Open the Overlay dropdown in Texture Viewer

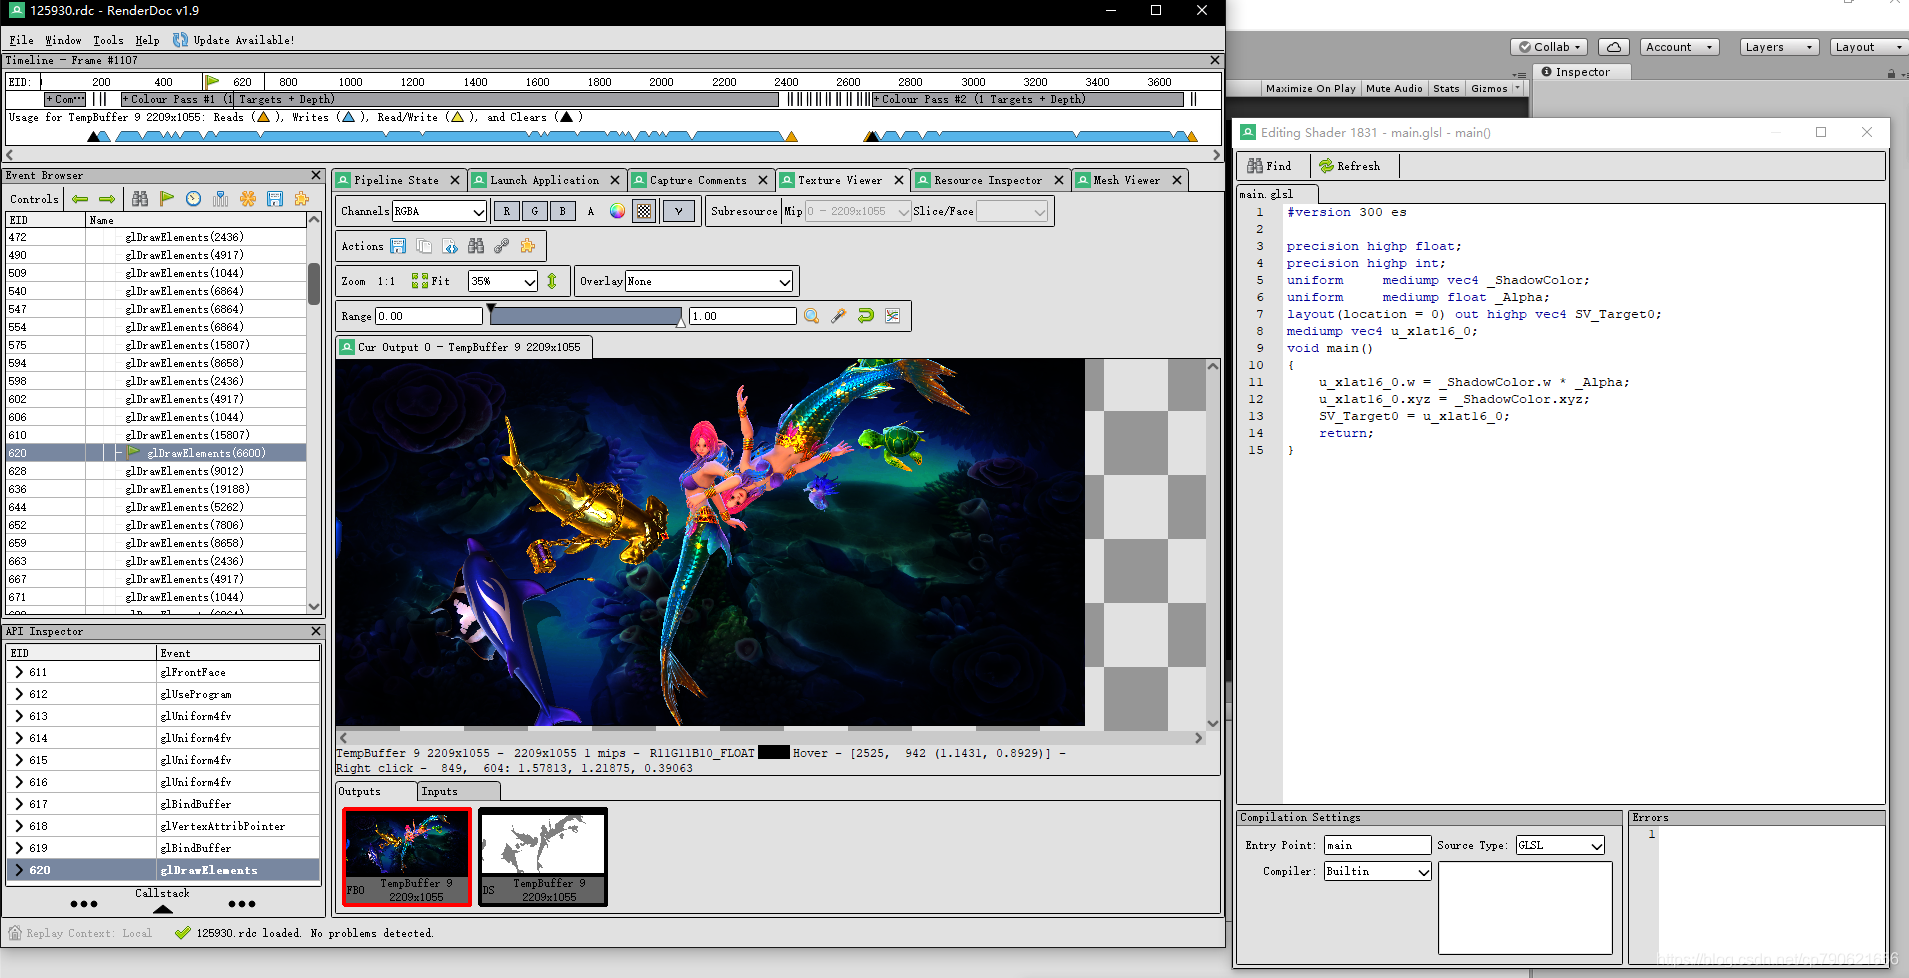[707, 281]
